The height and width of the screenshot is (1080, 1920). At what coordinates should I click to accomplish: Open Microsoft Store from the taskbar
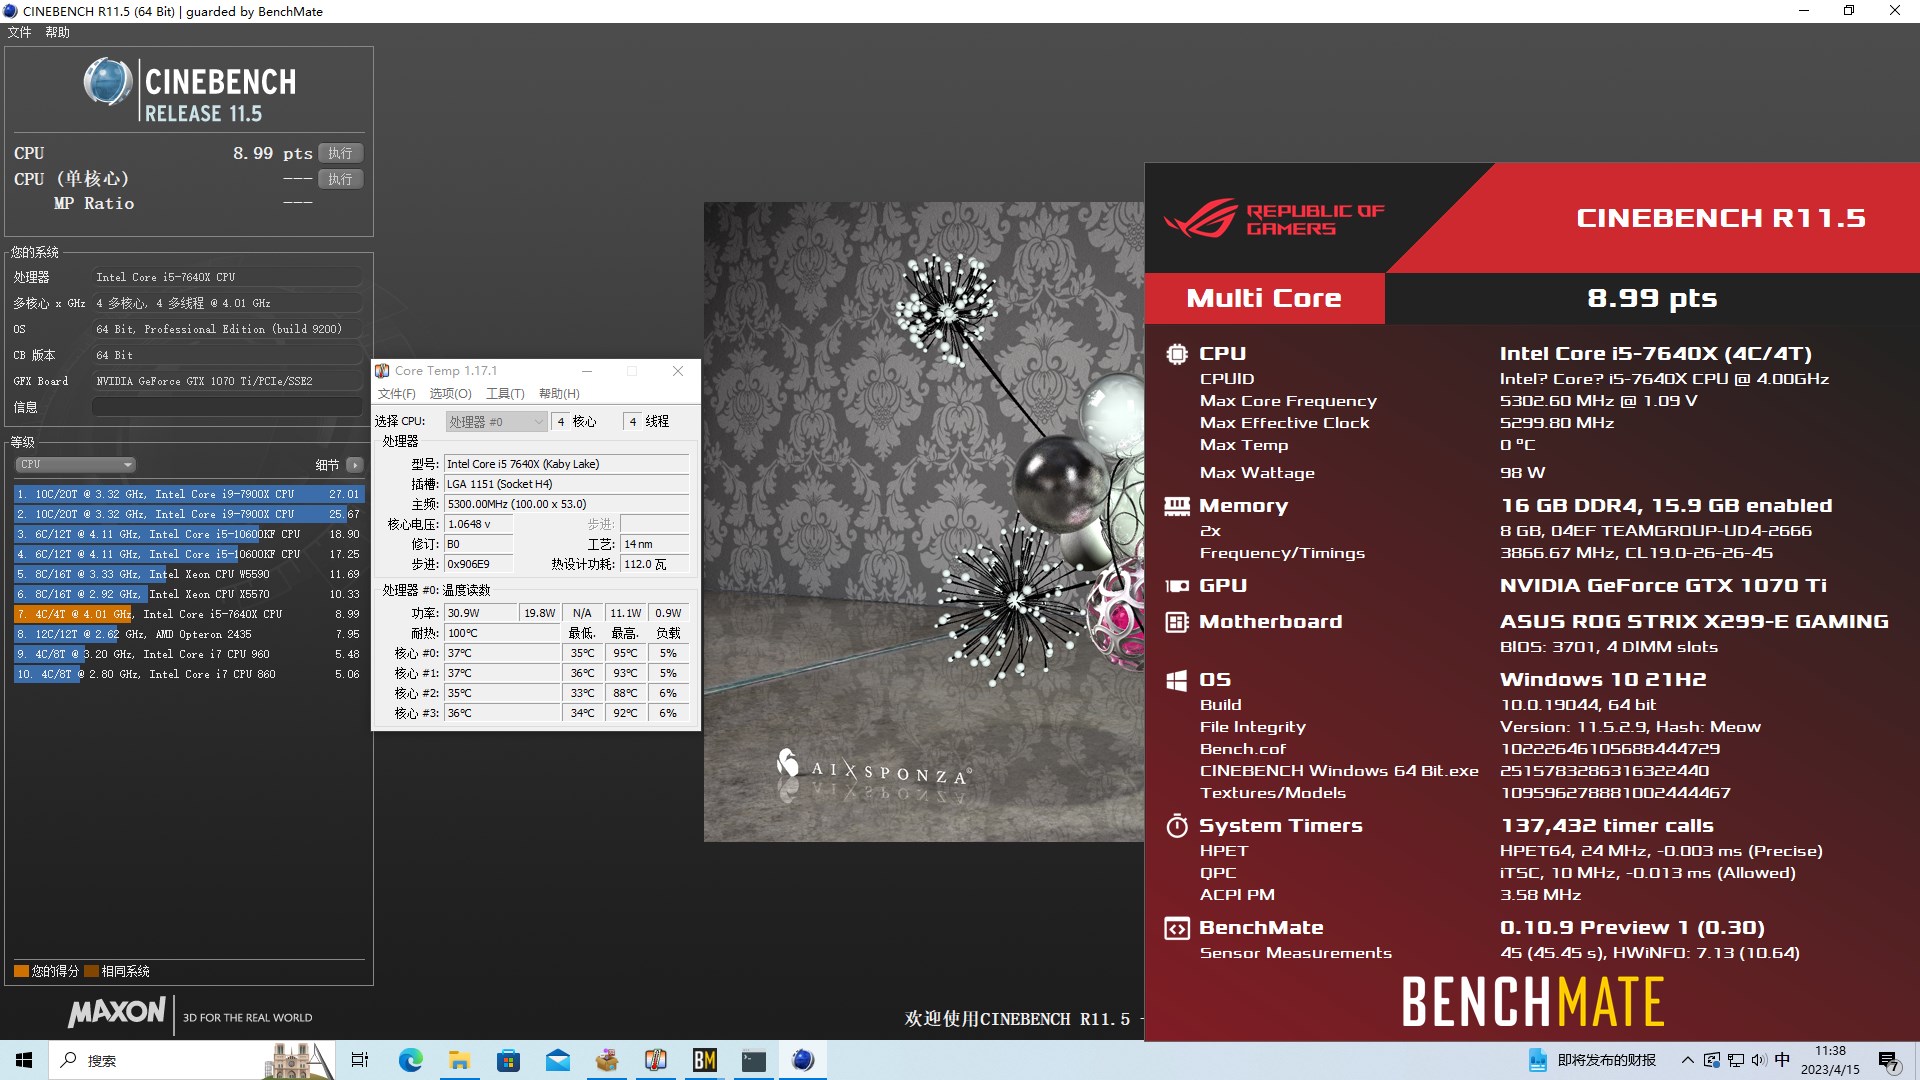point(508,1060)
